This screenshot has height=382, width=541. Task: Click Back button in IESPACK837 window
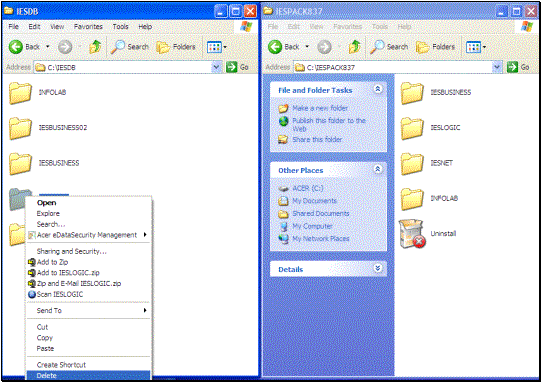tap(284, 47)
